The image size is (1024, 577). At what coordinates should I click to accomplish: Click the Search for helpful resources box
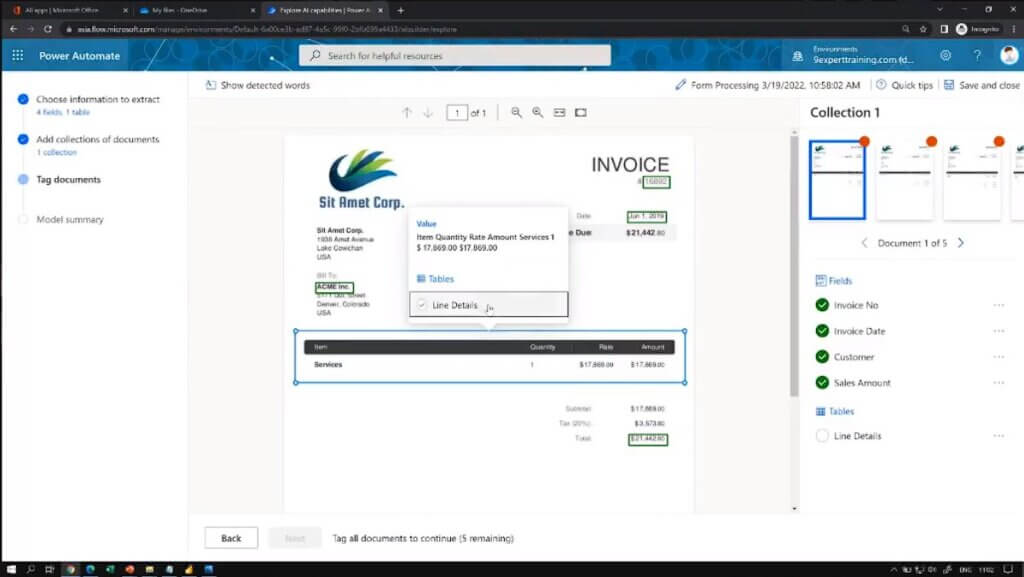point(455,55)
